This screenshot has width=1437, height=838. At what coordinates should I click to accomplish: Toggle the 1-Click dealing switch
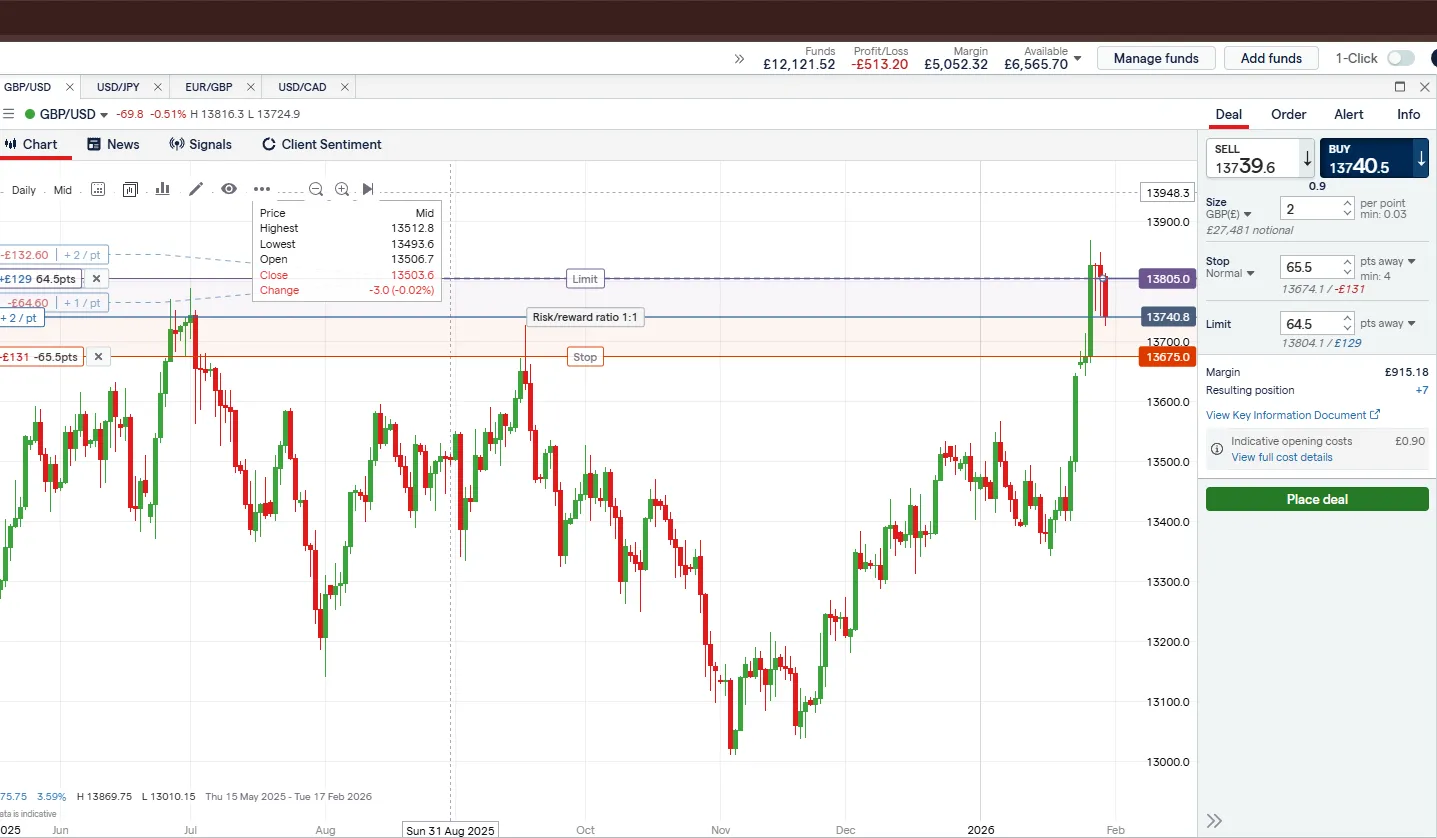coord(1400,58)
